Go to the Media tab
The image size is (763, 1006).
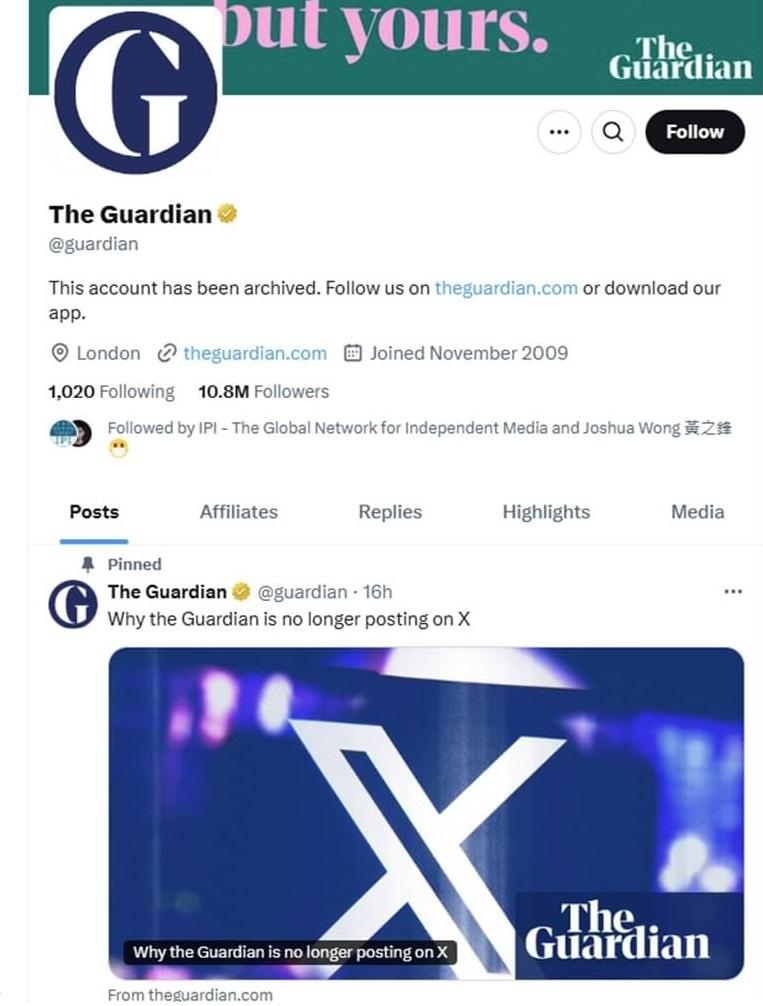698,512
